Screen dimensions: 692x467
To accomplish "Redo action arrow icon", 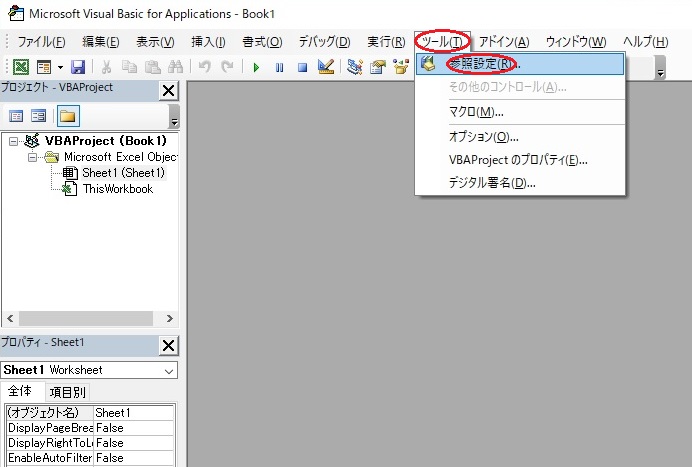I will click(227, 67).
